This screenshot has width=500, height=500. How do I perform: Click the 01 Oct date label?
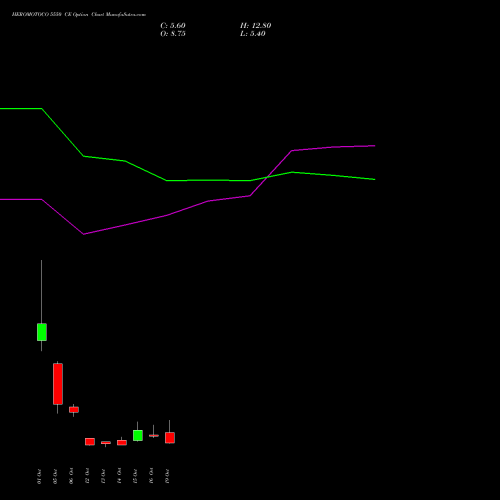pyautogui.click(x=39, y=476)
